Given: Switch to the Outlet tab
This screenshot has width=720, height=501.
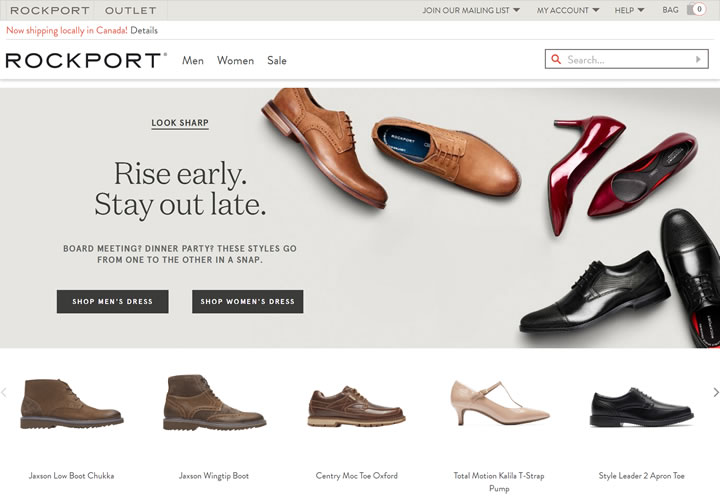Looking at the screenshot, I should (130, 10).
